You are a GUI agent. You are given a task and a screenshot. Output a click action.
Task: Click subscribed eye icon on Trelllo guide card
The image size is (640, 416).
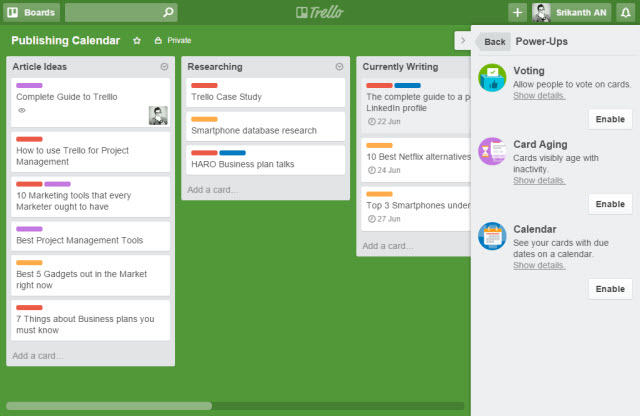pyautogui.click(x=22, y=110)
